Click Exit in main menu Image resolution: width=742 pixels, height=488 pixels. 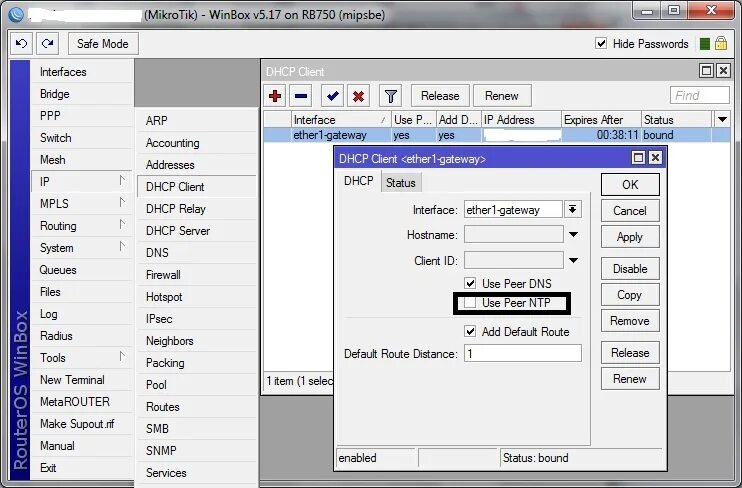point(81,468)
